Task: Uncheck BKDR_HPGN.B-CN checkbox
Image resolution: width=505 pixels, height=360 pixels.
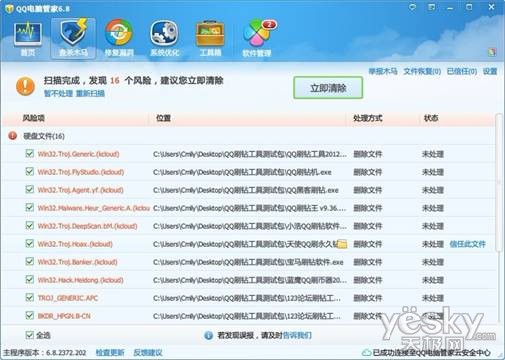Action: (x=30, y=315)
